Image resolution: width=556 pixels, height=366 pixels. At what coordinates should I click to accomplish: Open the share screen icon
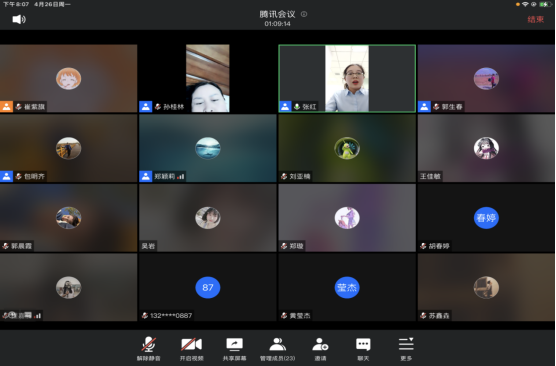click(x=234, y=349)
